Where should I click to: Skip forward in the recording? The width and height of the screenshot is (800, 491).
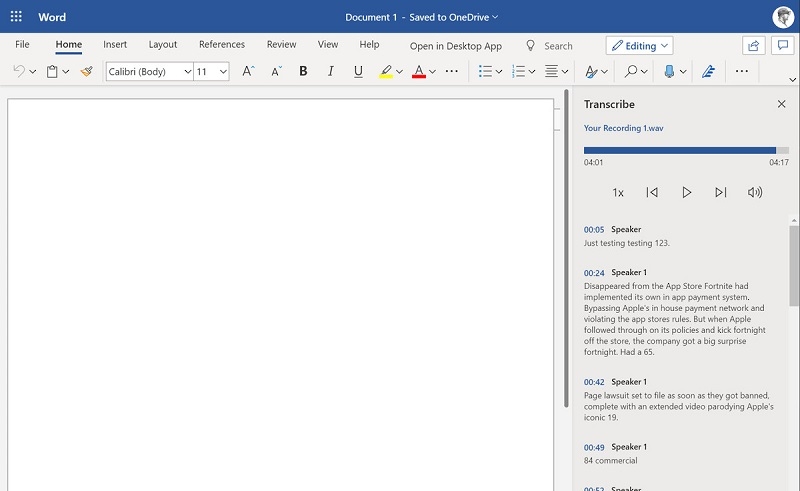coord(720,192)
